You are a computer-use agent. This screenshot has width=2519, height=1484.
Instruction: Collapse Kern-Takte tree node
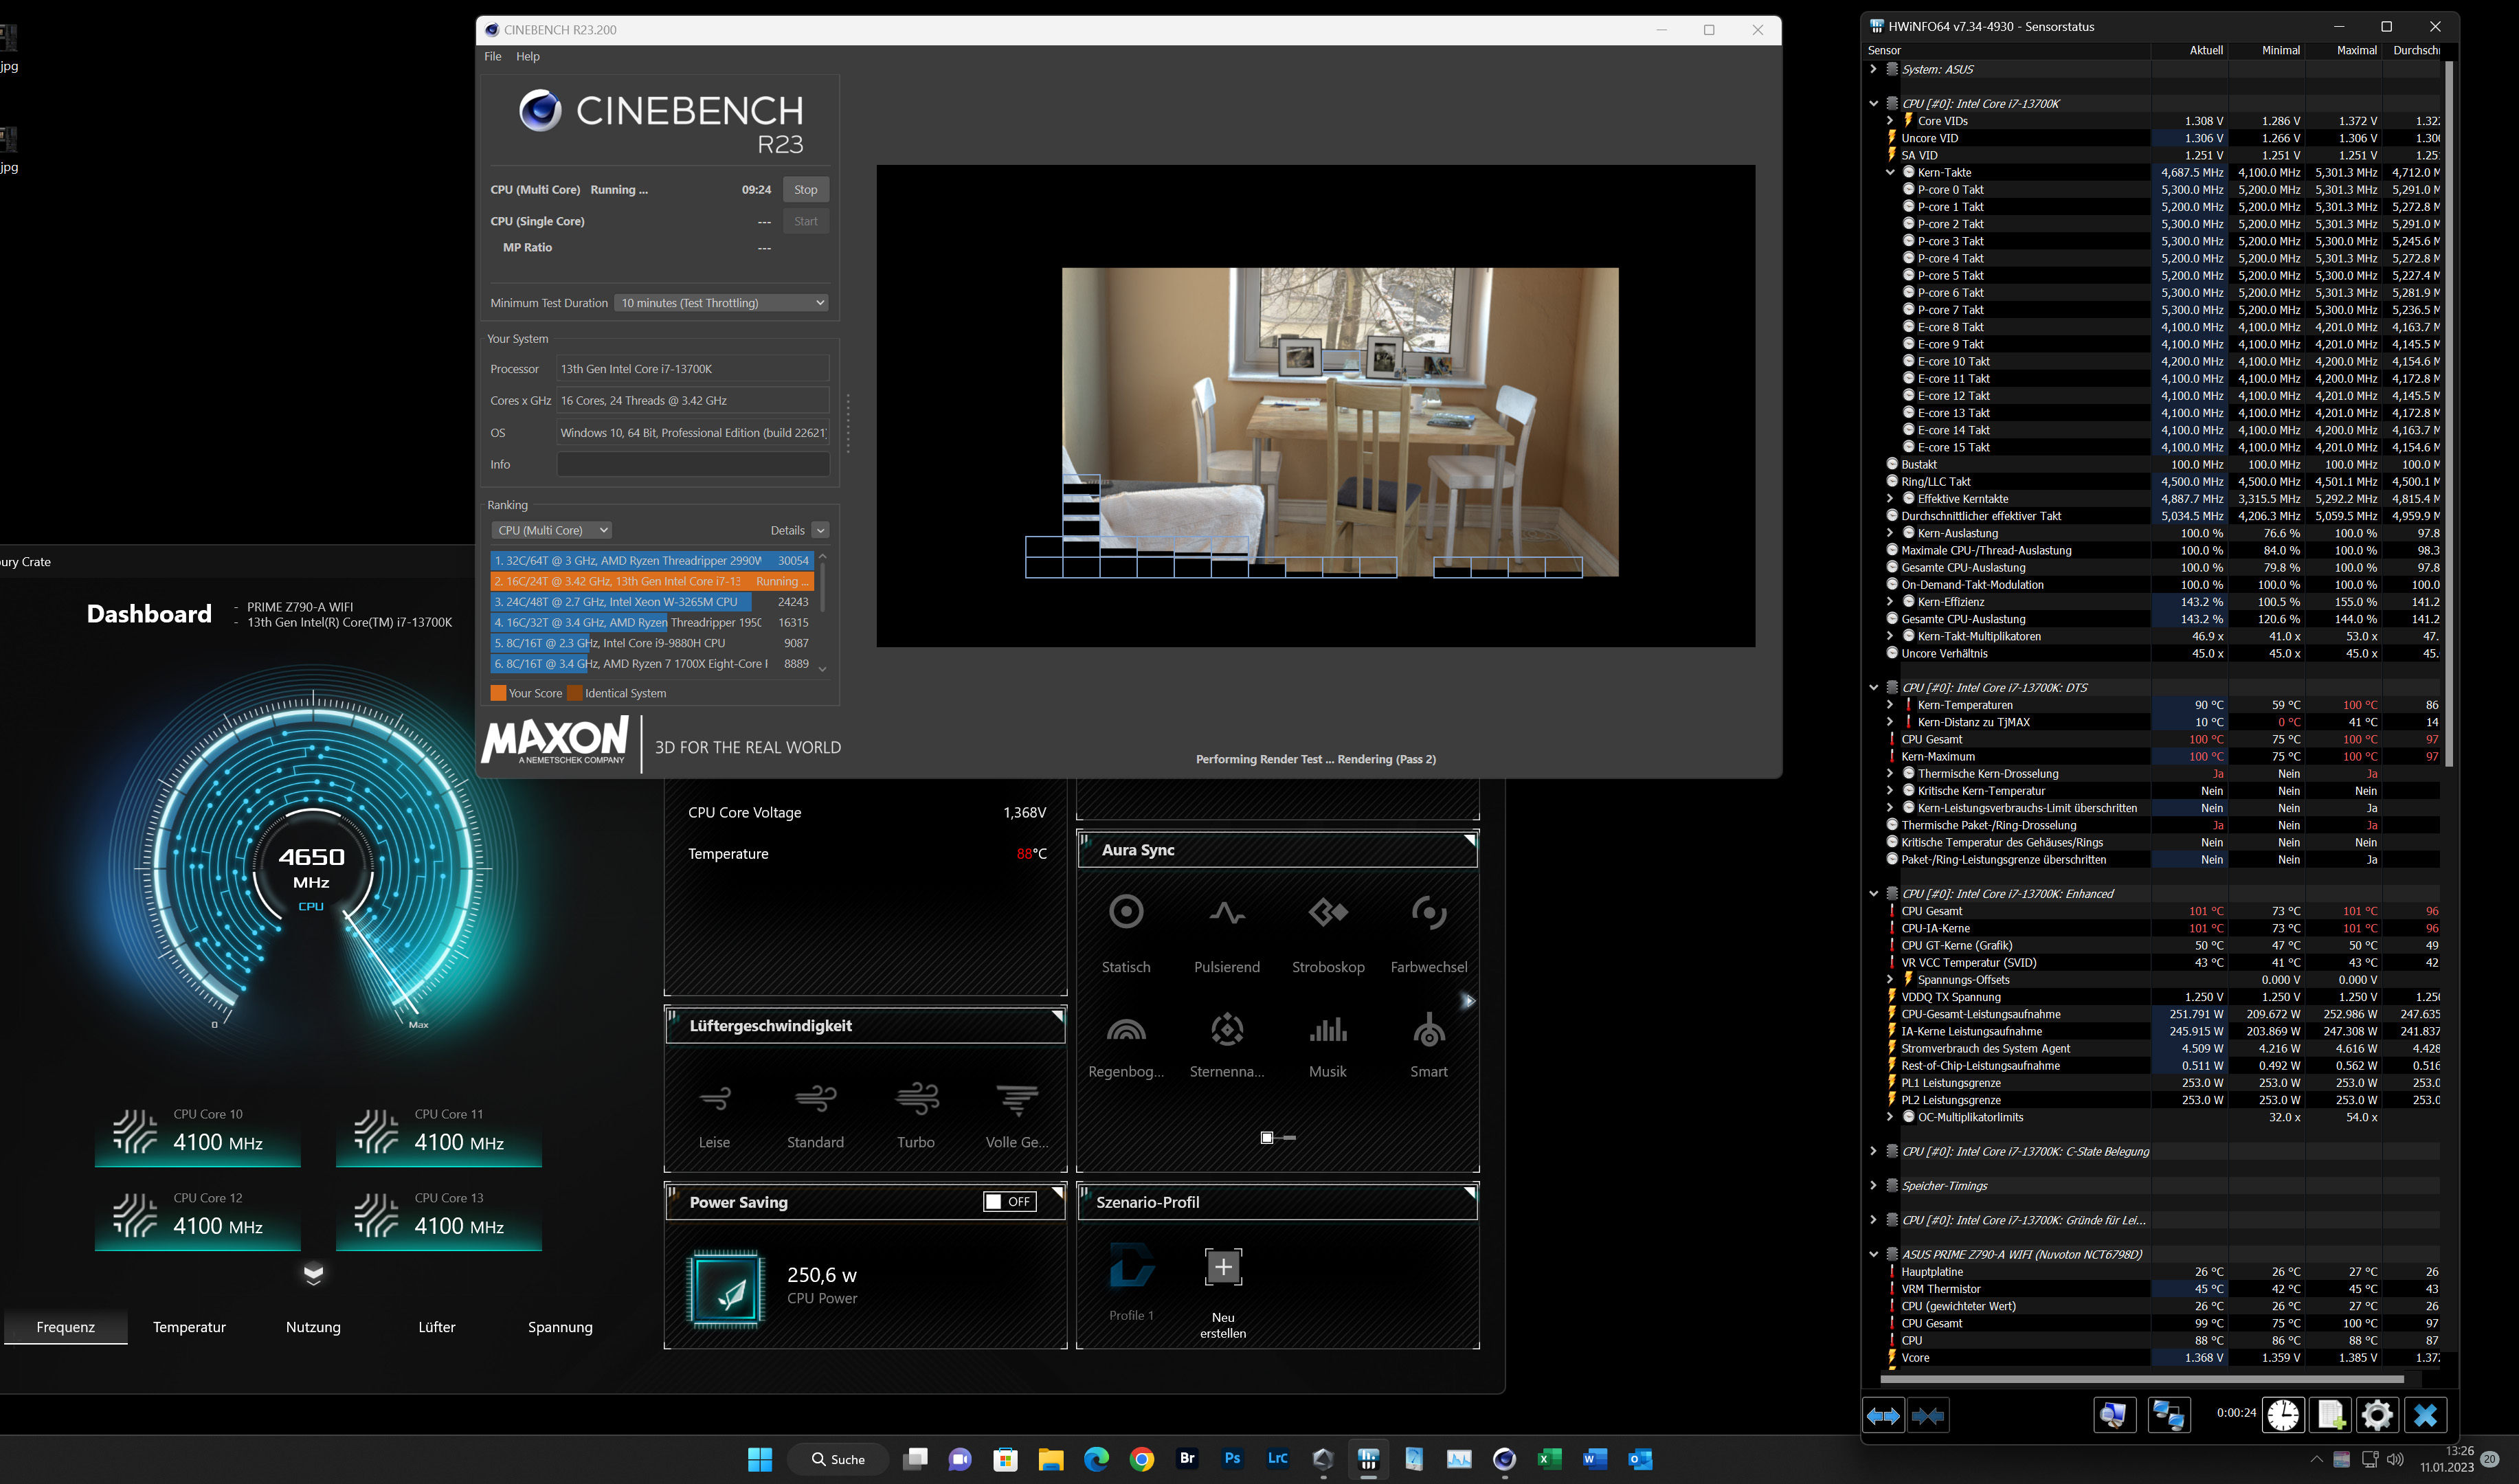tap(1890, 172)
